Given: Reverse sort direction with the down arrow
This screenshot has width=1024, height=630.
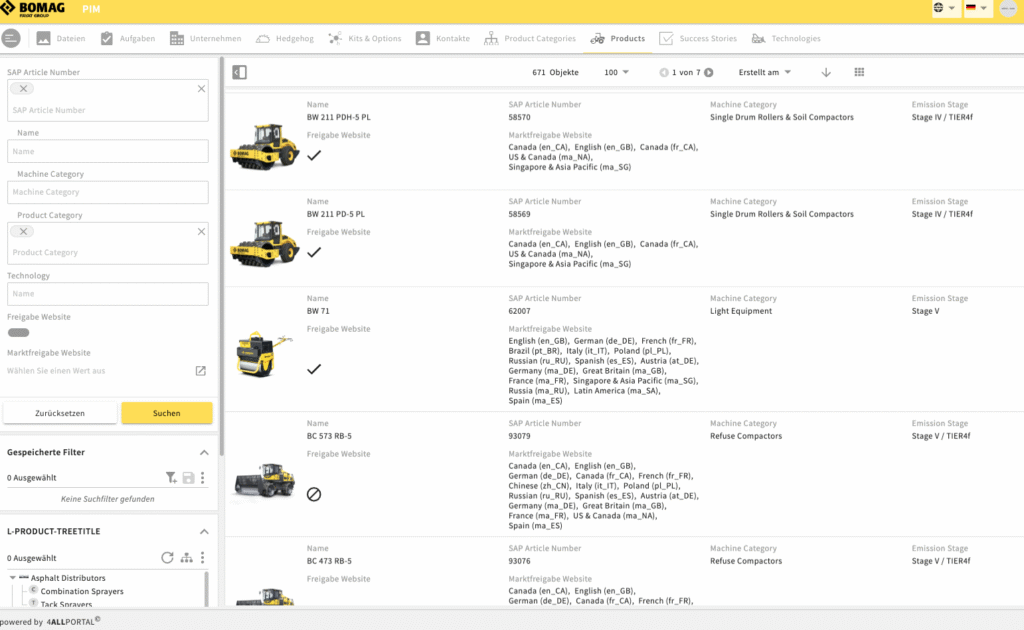Looking at the screenshot, I should click(826, 72).
